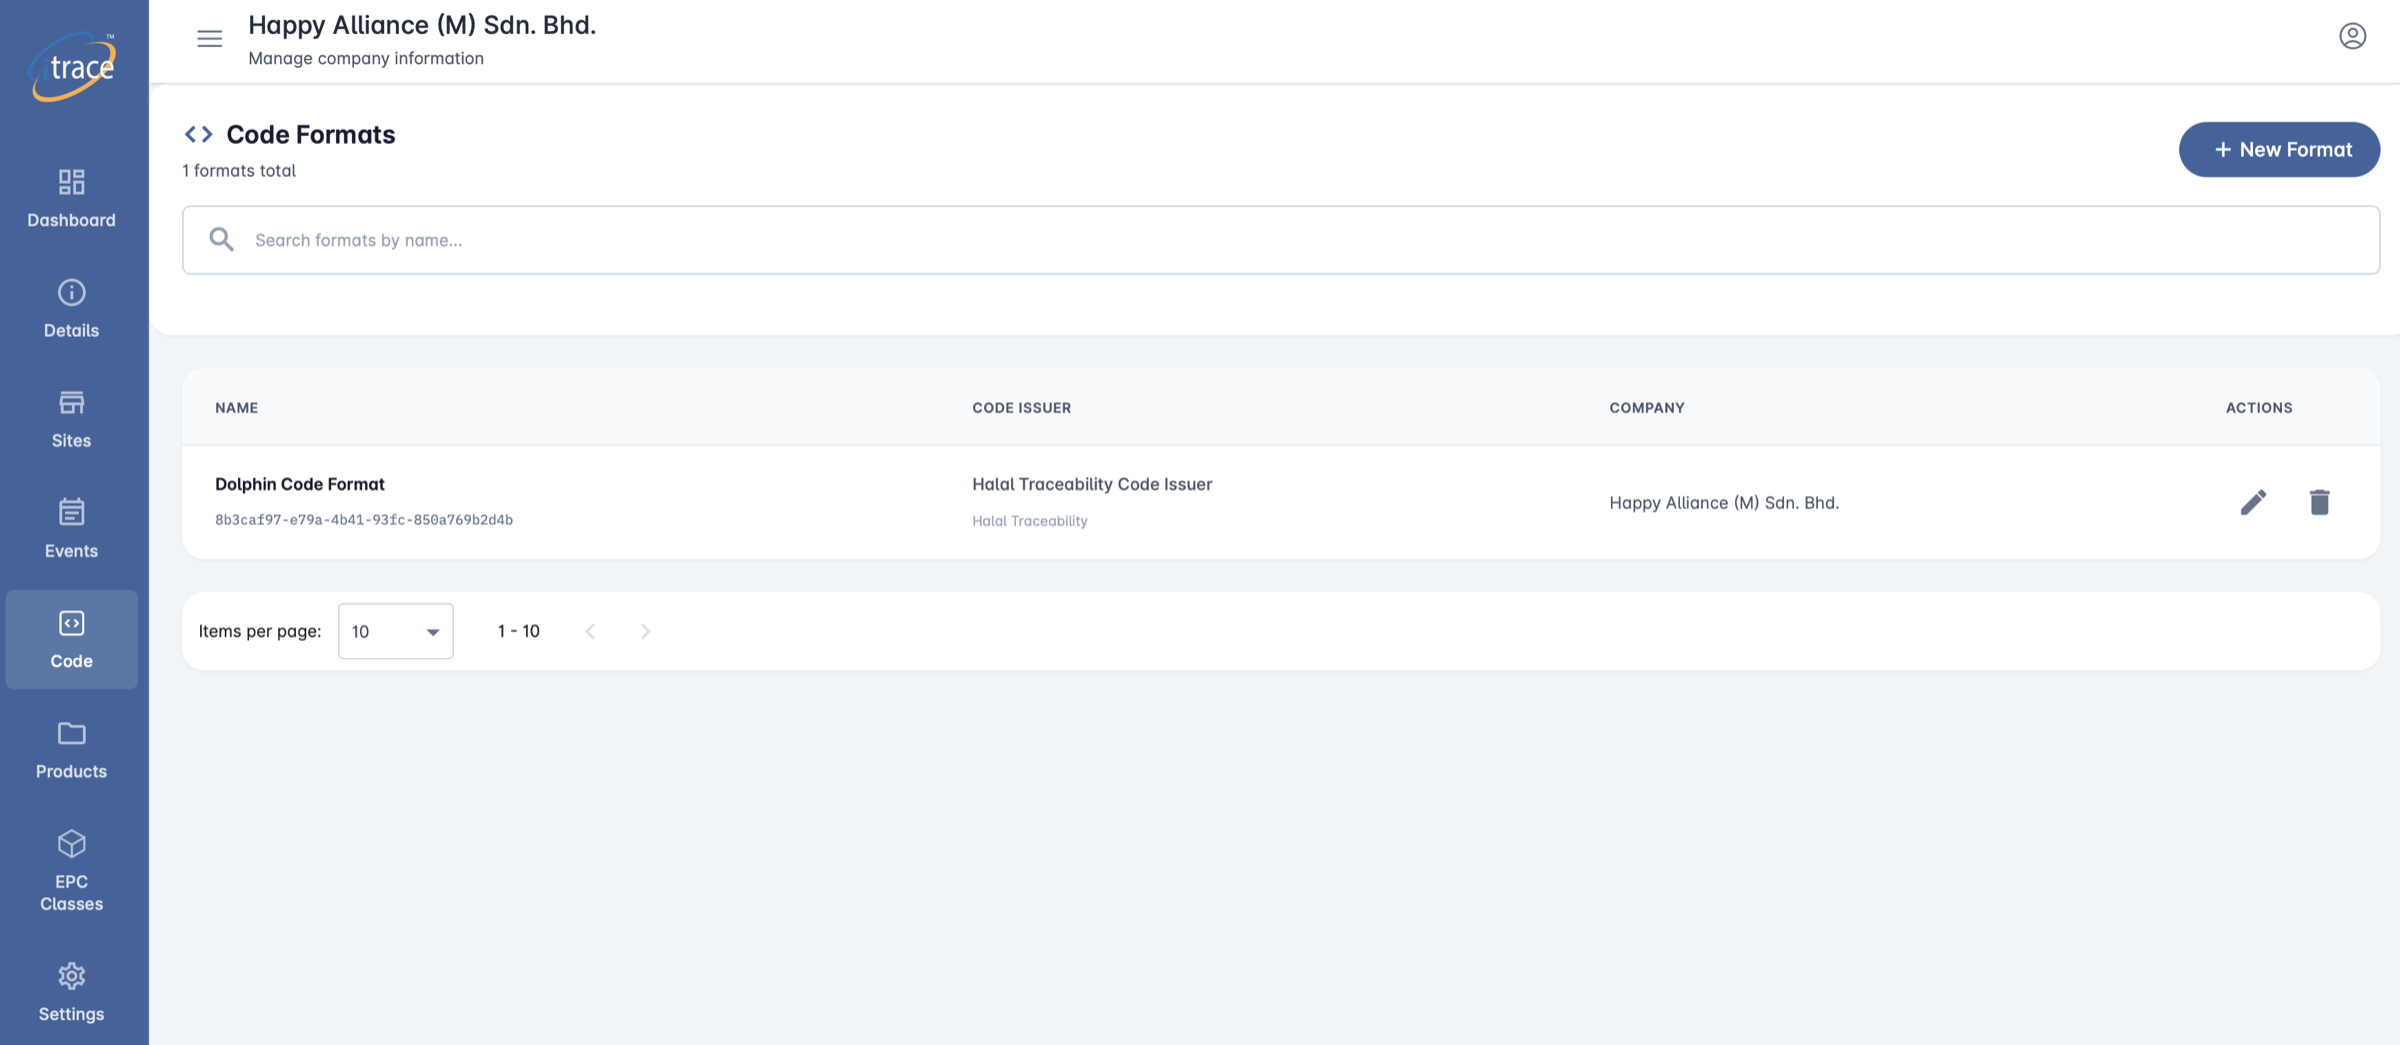Edit Dolphin Code Format with pencil icon
Viewport: 2400px width, 1045px height.
(x=2252, y=502)
